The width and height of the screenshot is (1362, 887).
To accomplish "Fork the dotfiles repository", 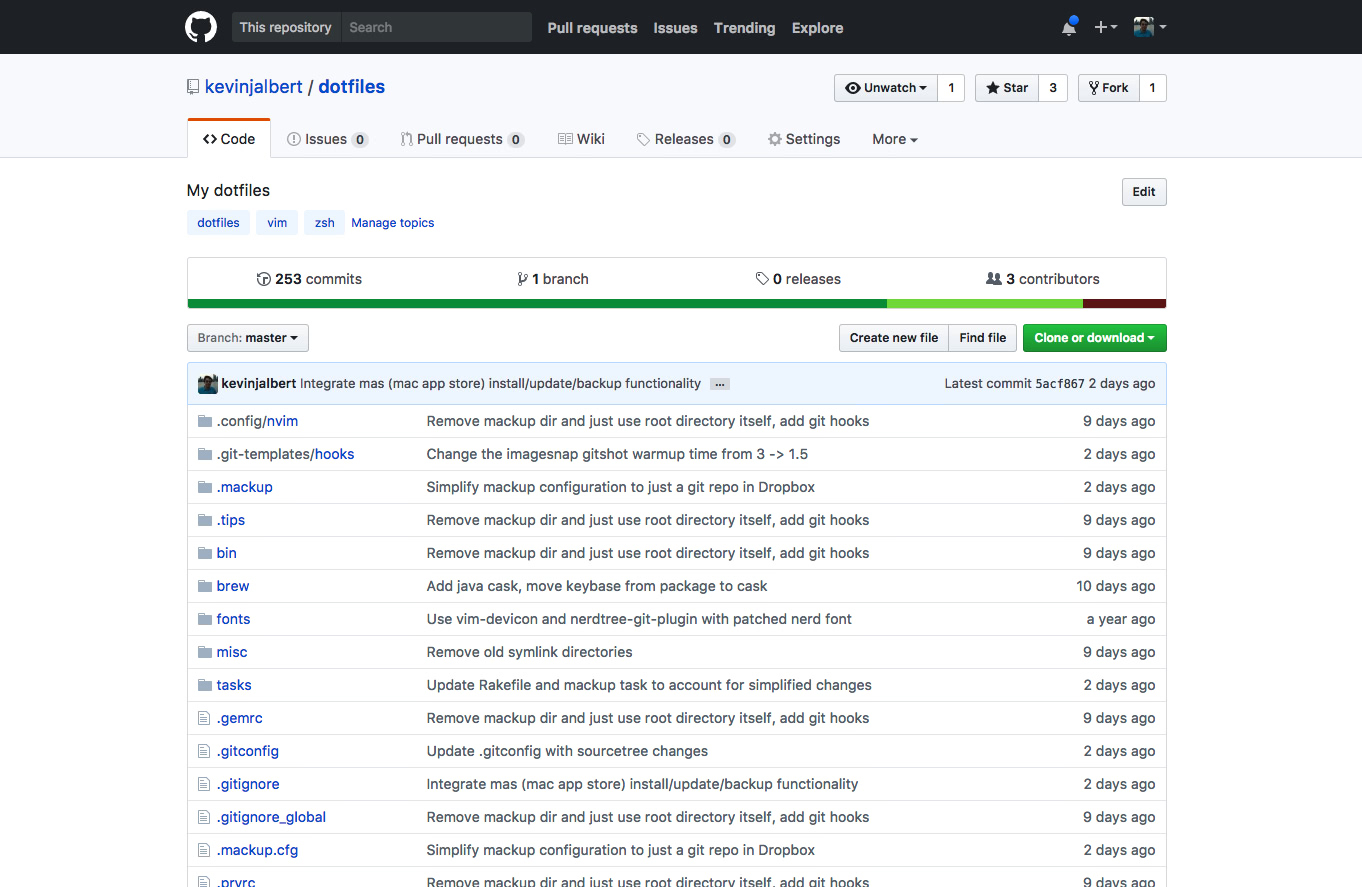I will 1108,88.
